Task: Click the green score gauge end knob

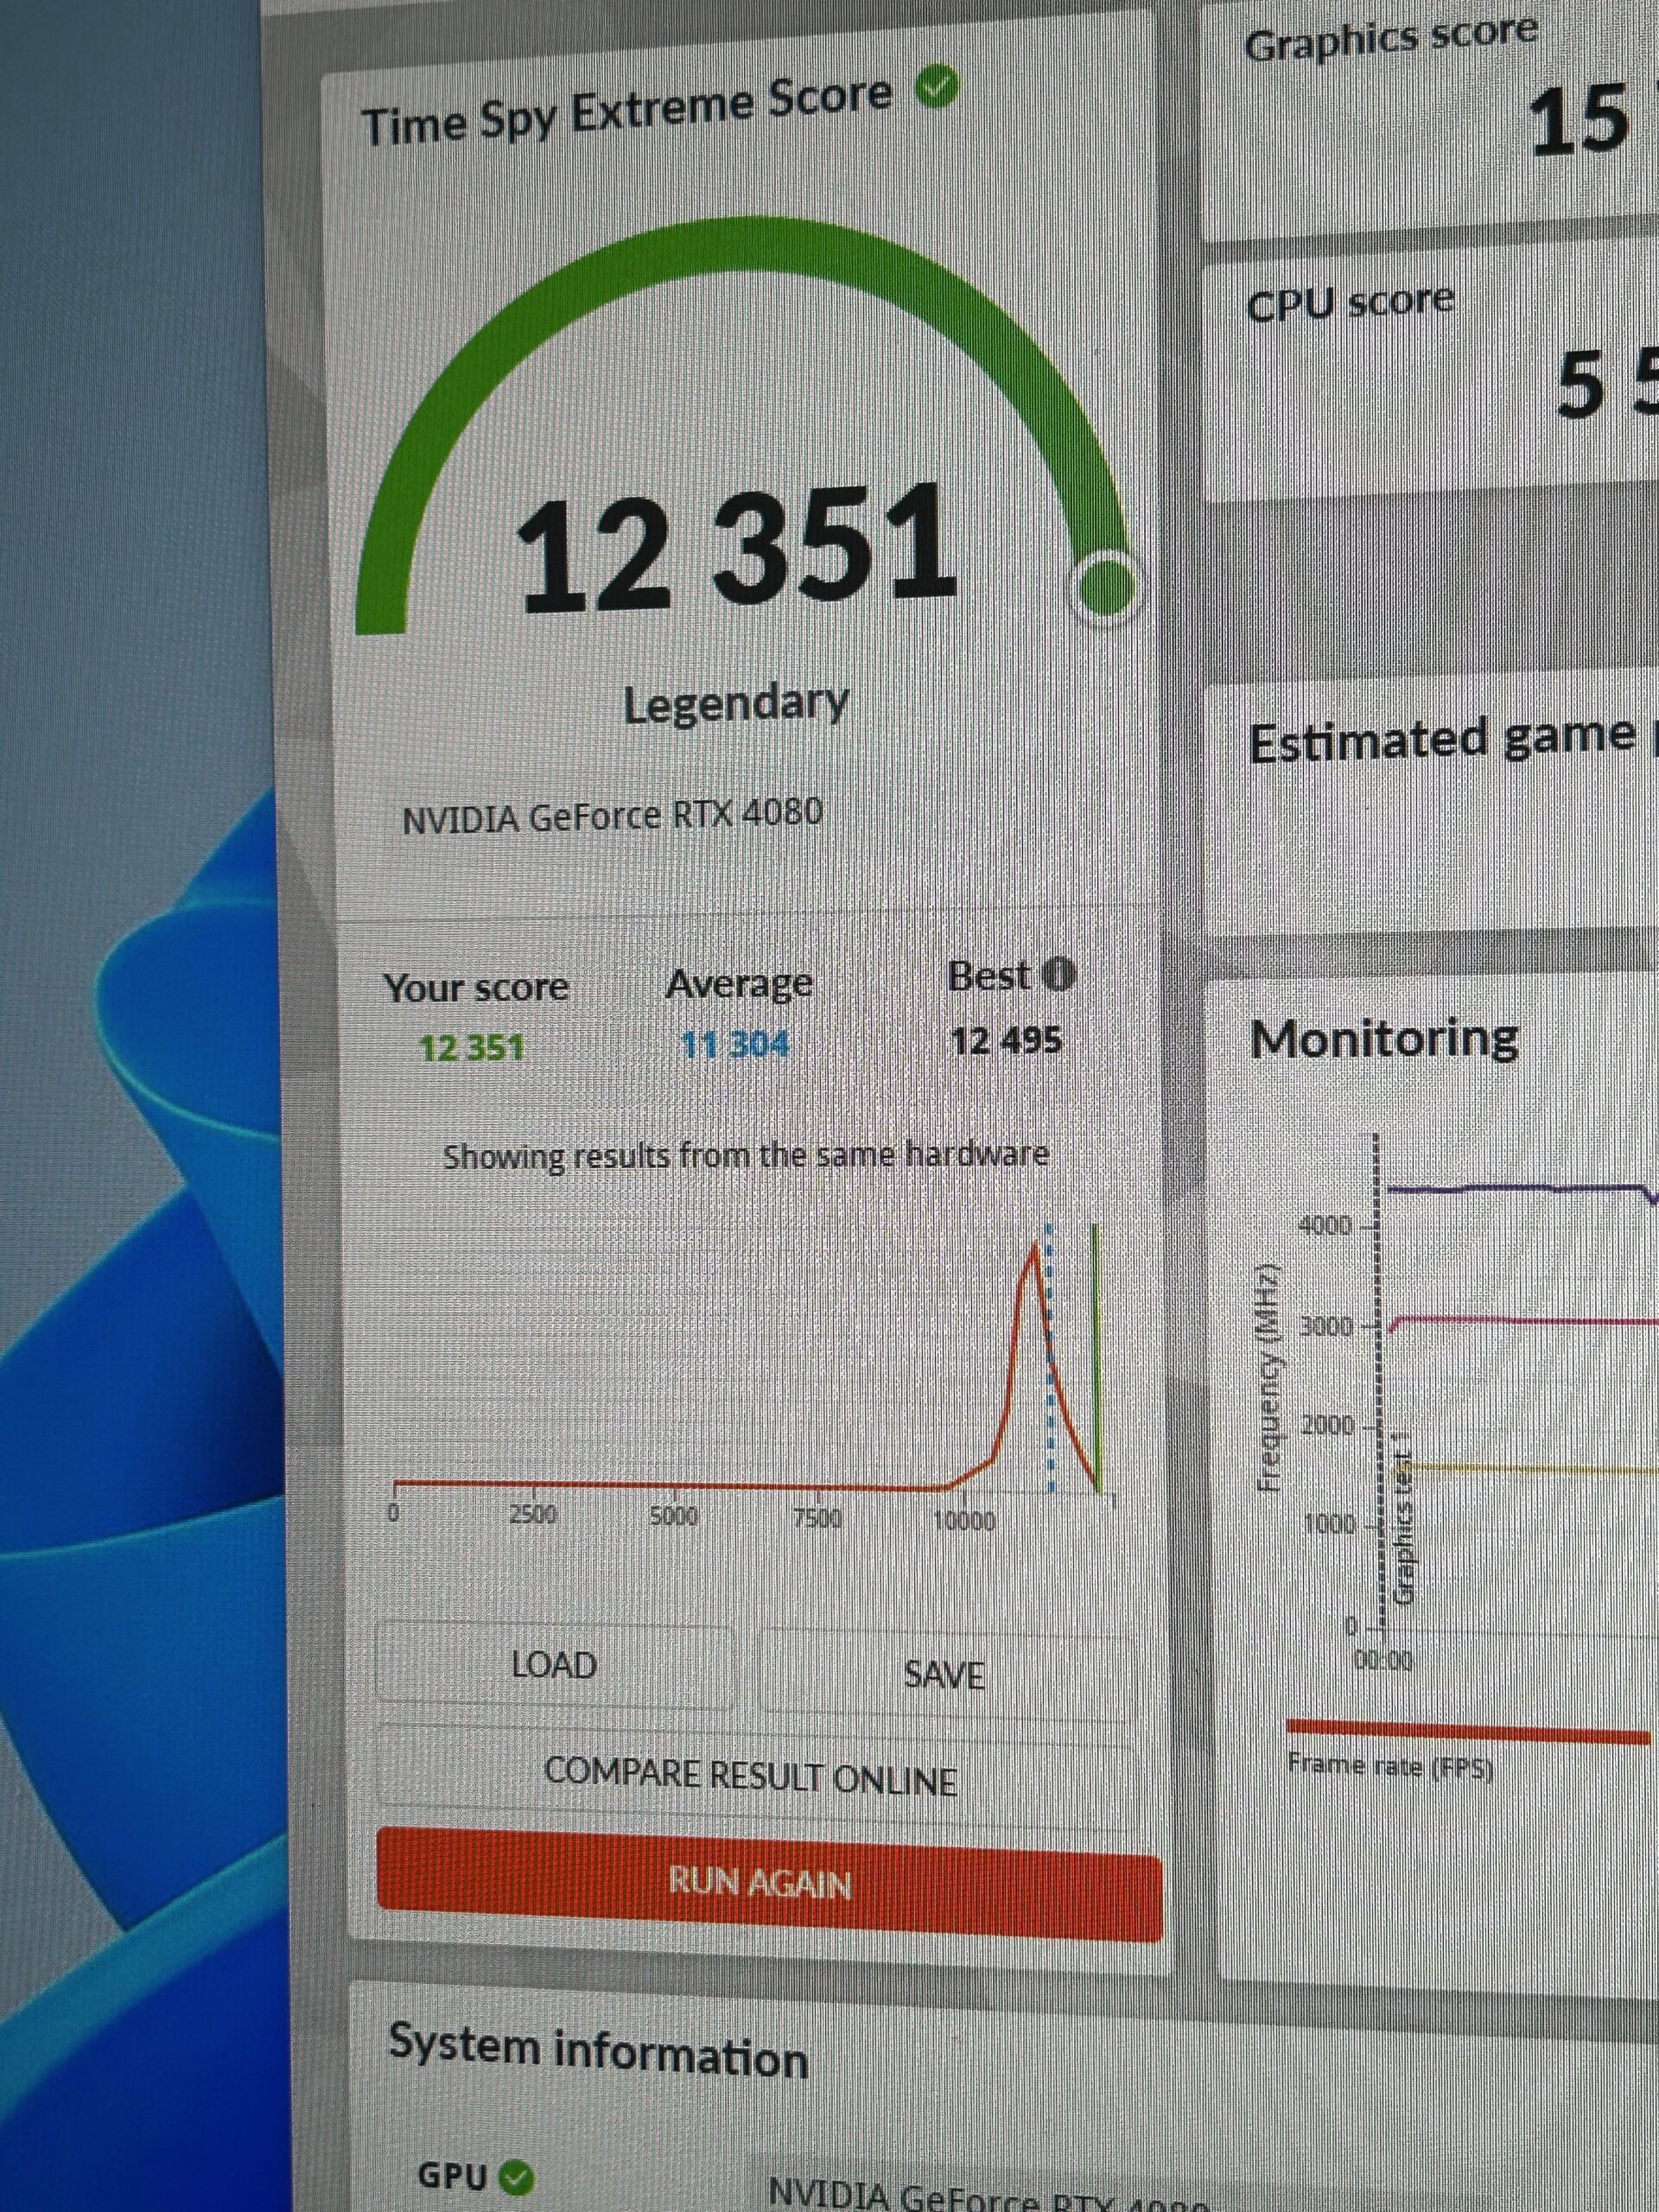Action: point(1104,586)
